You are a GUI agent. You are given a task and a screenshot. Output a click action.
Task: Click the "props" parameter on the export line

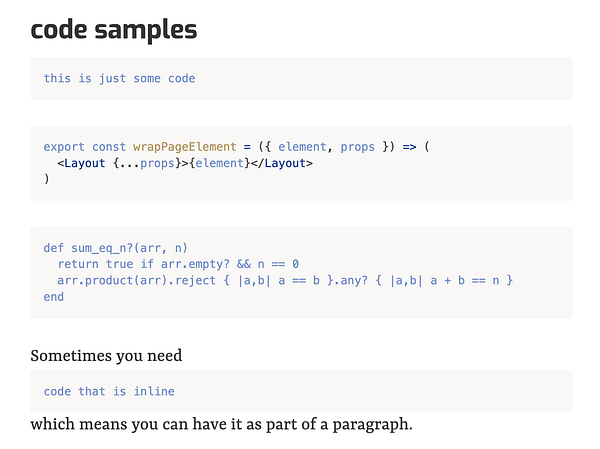click(x=357, y=146)
